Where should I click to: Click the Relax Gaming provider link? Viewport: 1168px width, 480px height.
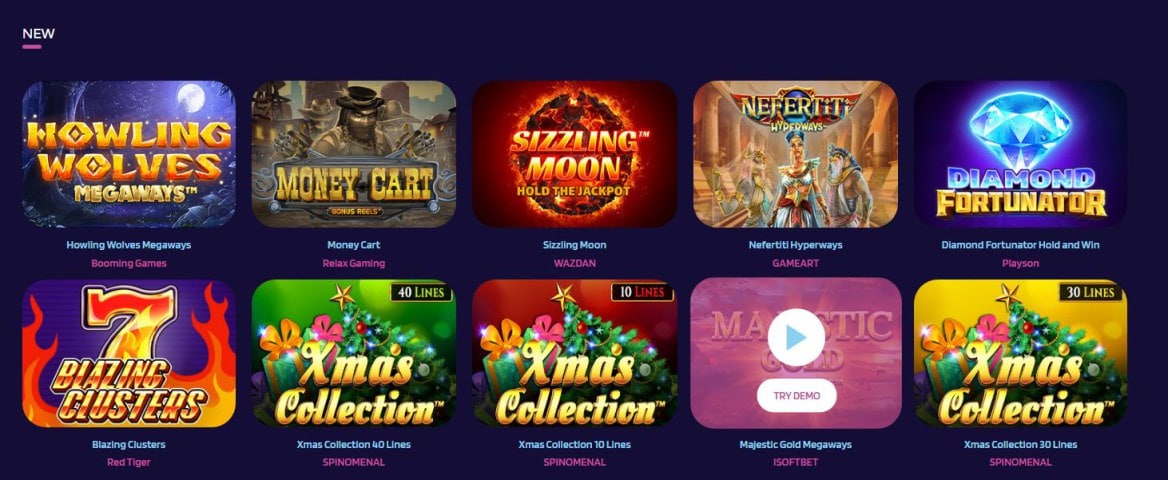(353, 263)
